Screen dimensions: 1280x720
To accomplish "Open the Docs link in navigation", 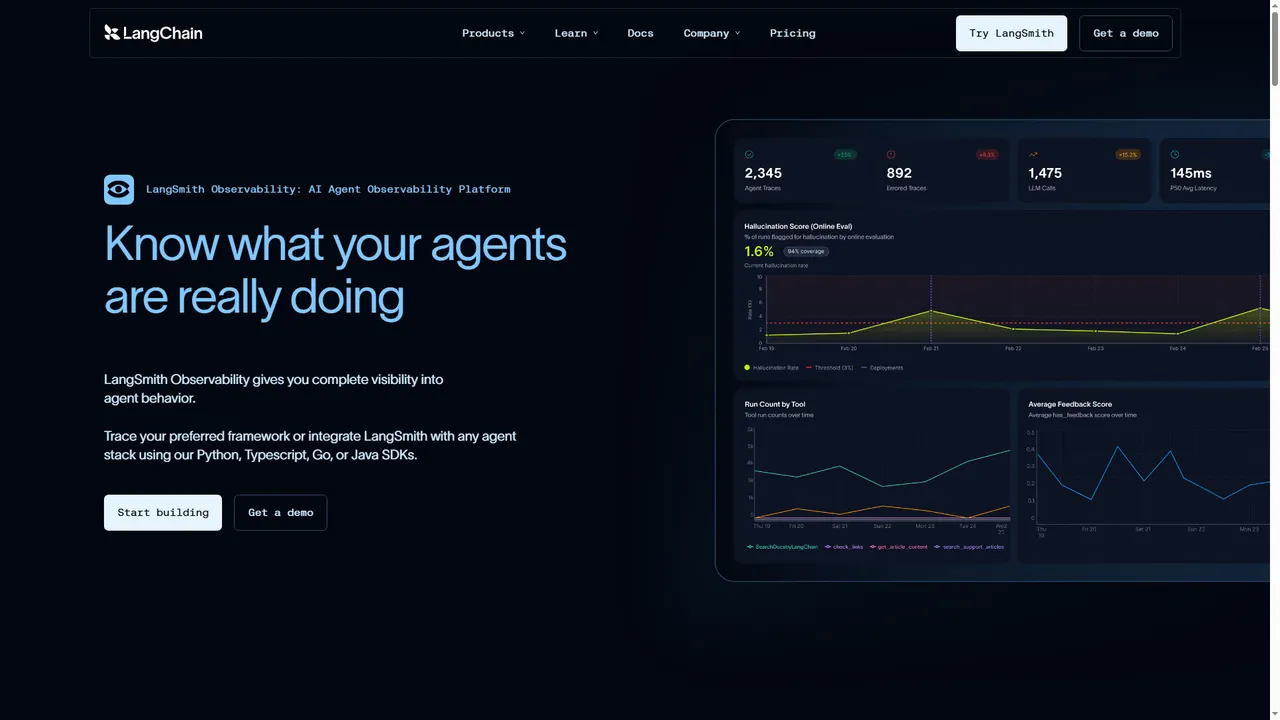I will click(x=640, y=33).
